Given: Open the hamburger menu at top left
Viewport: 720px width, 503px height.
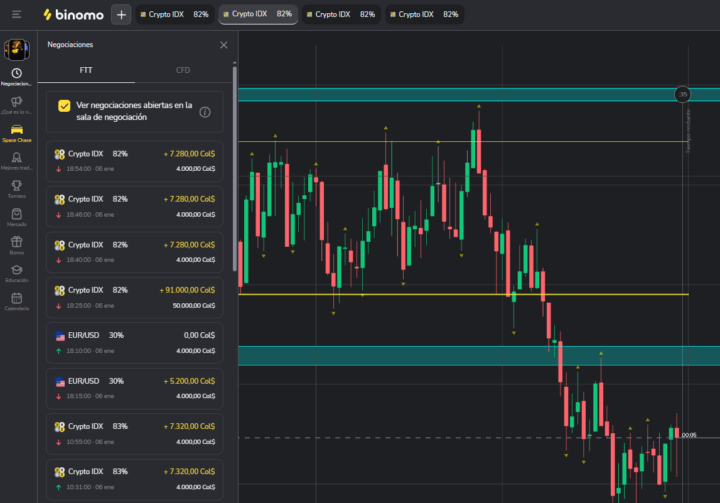Looking at the screenshot, I should [x=16, y=14].
